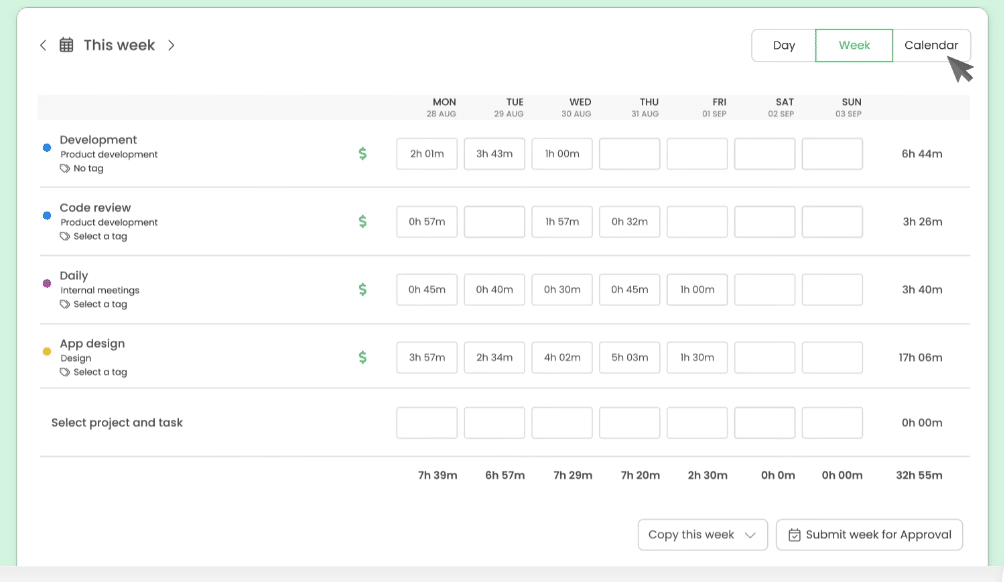Click empty Sunday field in new row
1004x582 pixels.
click(x=832, y=423)
